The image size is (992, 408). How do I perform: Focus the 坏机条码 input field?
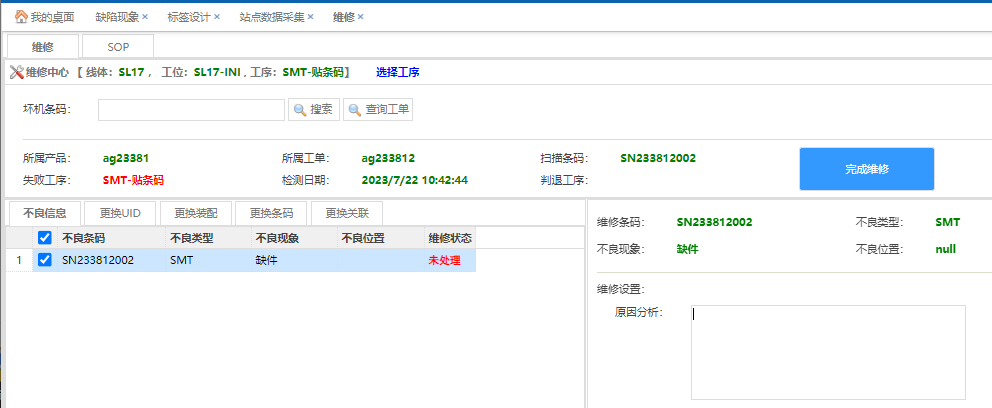point(191,110)
